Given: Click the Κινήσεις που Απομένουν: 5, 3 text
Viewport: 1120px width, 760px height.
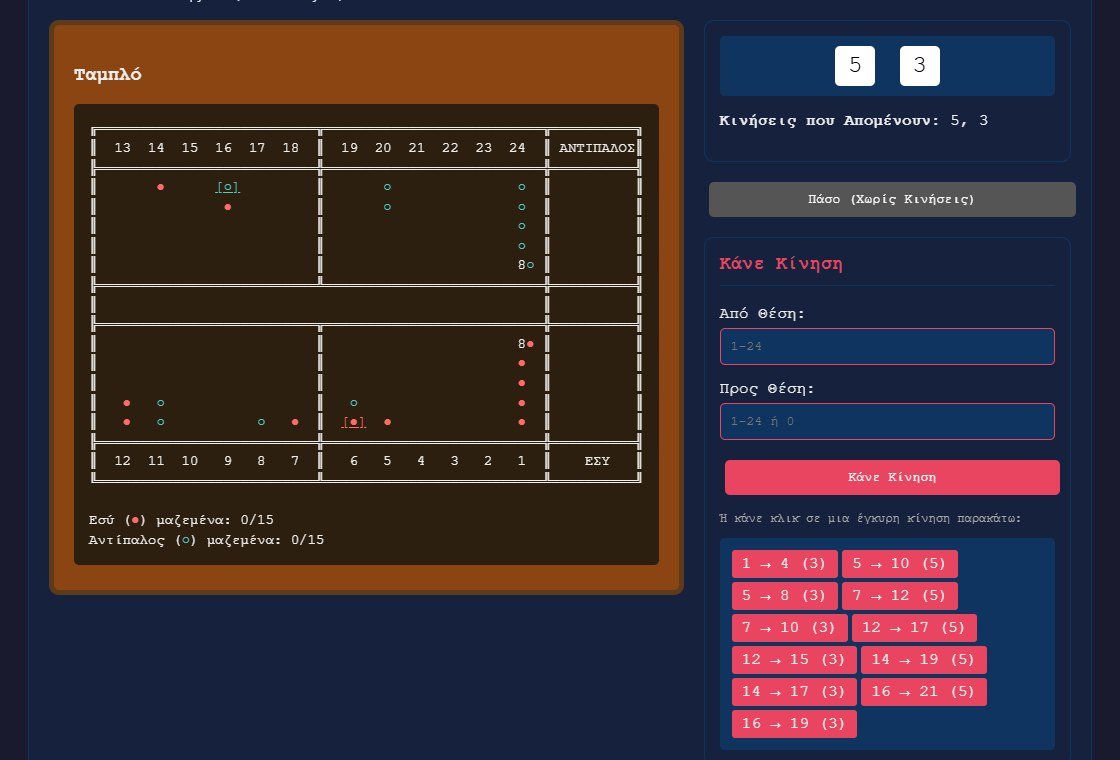Looking at the screenshot, I should tap(854, 121).
